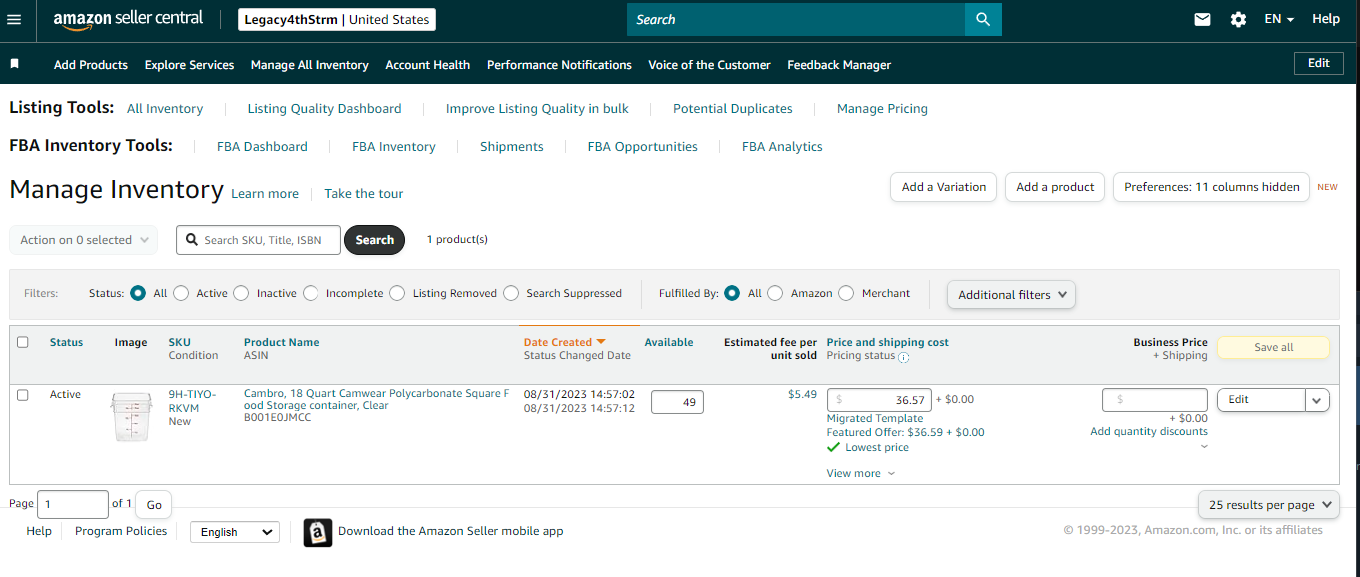Click the Cambro container product thumbnail

(x=131, y=416)
